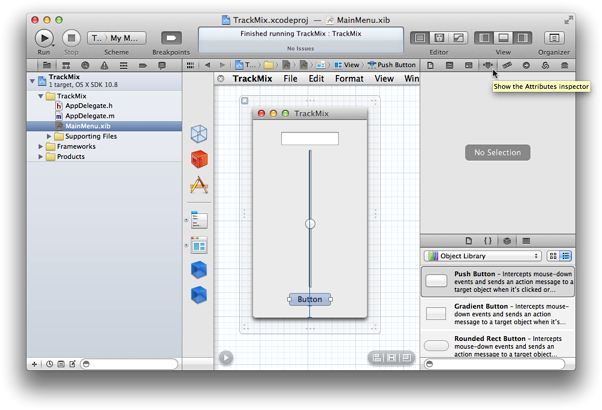The width and height of the screenshot is (602, 410).
Task: Open the Edit menu item
Action: (316, 79)
